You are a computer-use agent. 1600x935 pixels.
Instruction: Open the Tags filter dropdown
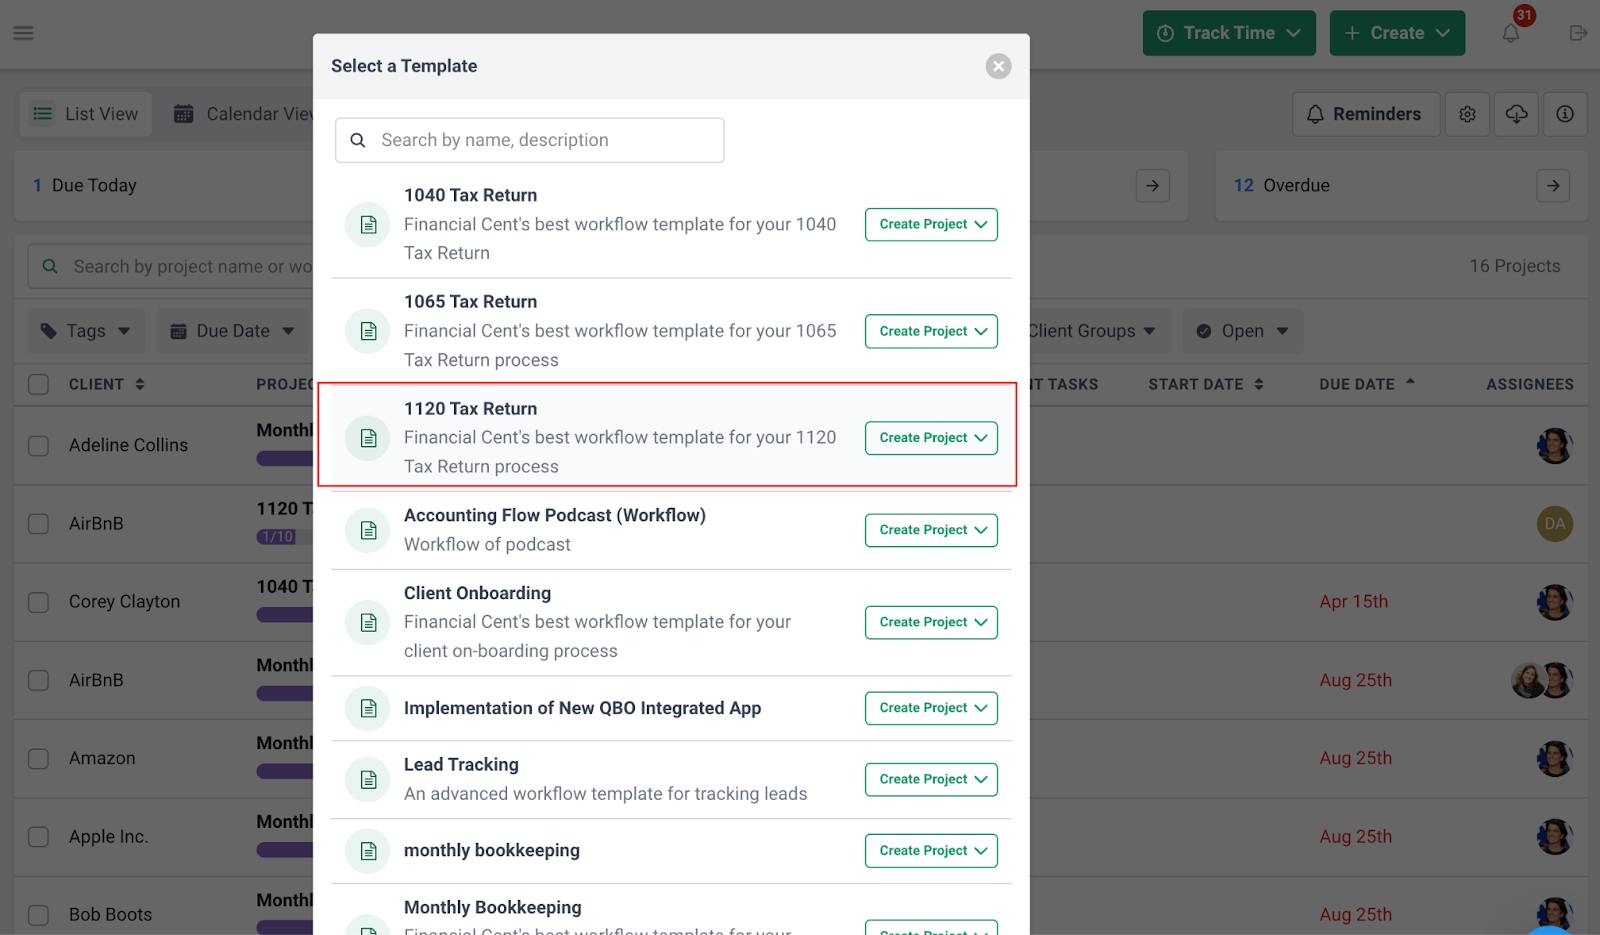pyautogui.click(x=86, y=331)
